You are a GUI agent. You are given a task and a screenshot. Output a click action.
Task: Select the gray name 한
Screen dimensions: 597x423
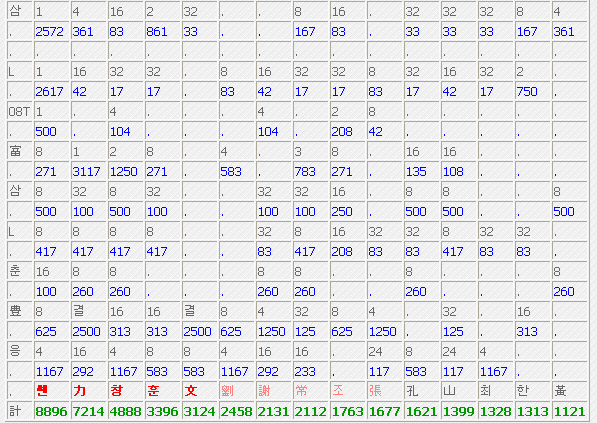(523, 391)
